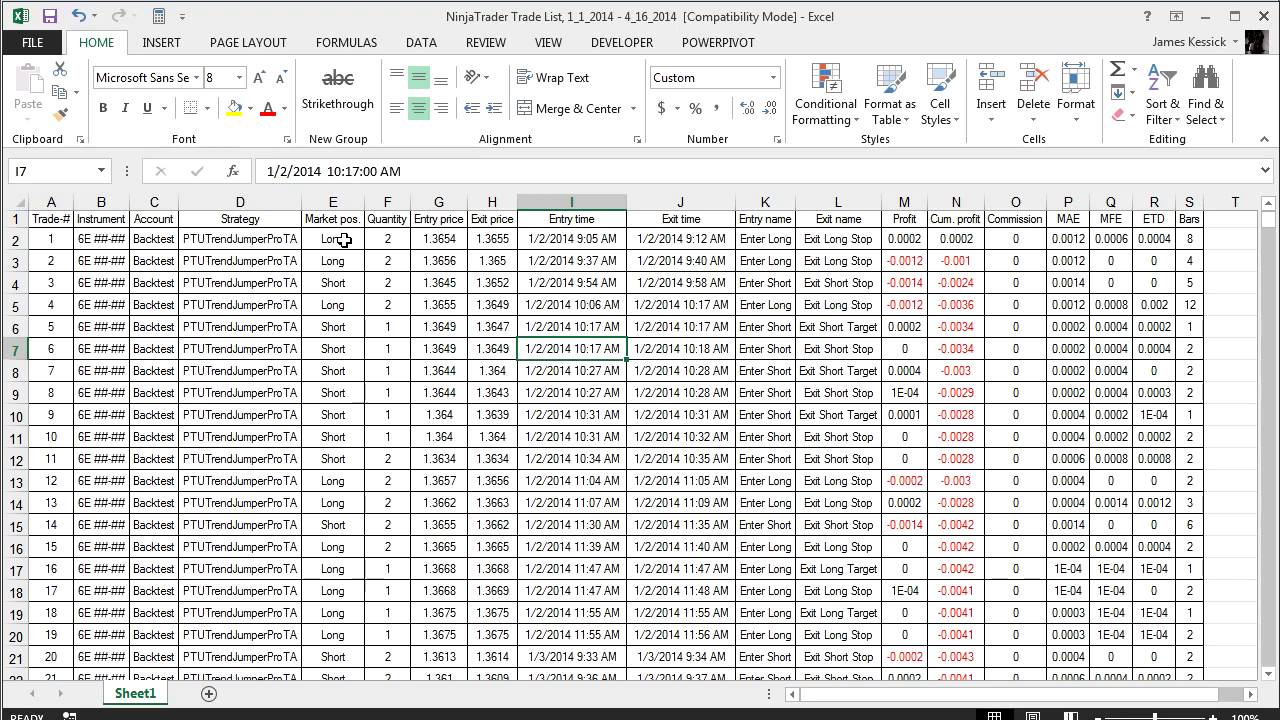Image resolution: width=1280 pixels, height=720 pixels.
Task: Click the Name Box showing I7
Action: (x=50, y=171)
